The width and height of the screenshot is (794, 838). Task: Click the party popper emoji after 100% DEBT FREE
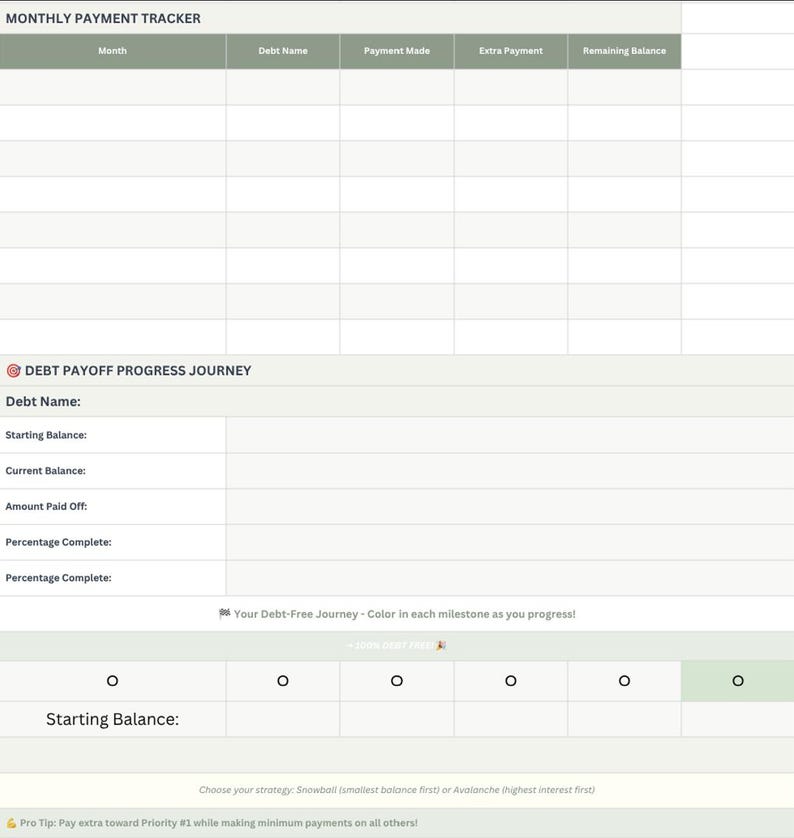point(441,646)
